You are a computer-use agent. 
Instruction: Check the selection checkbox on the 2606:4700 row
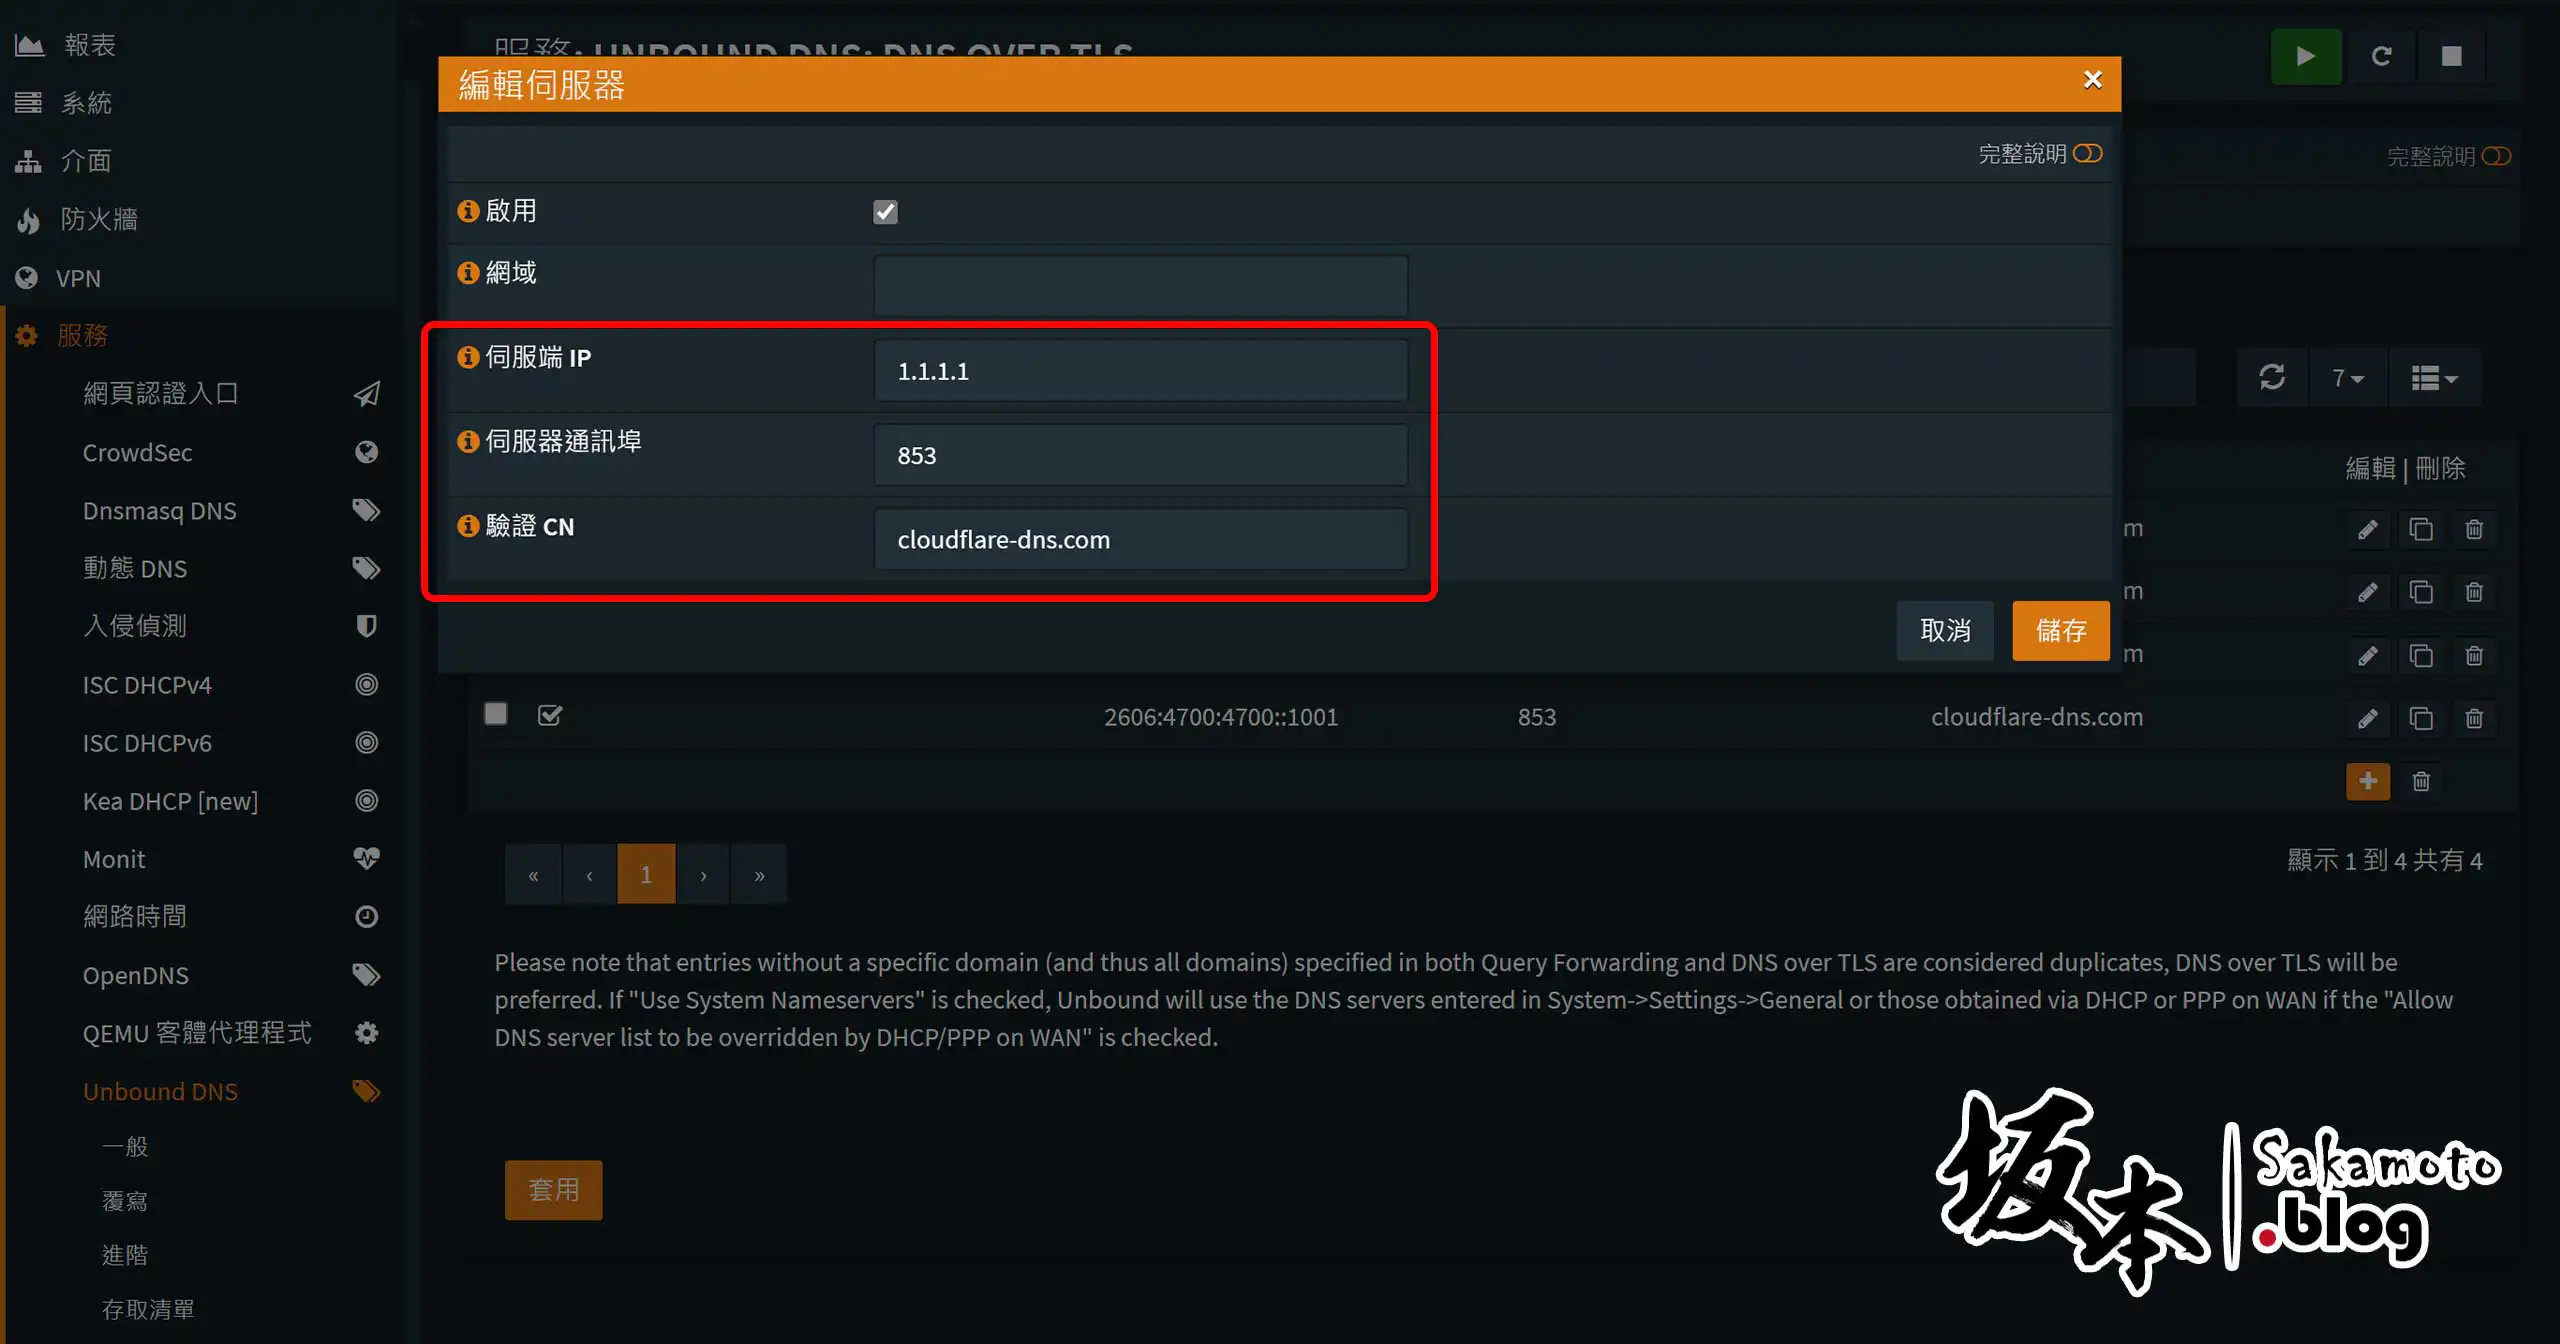496,715
